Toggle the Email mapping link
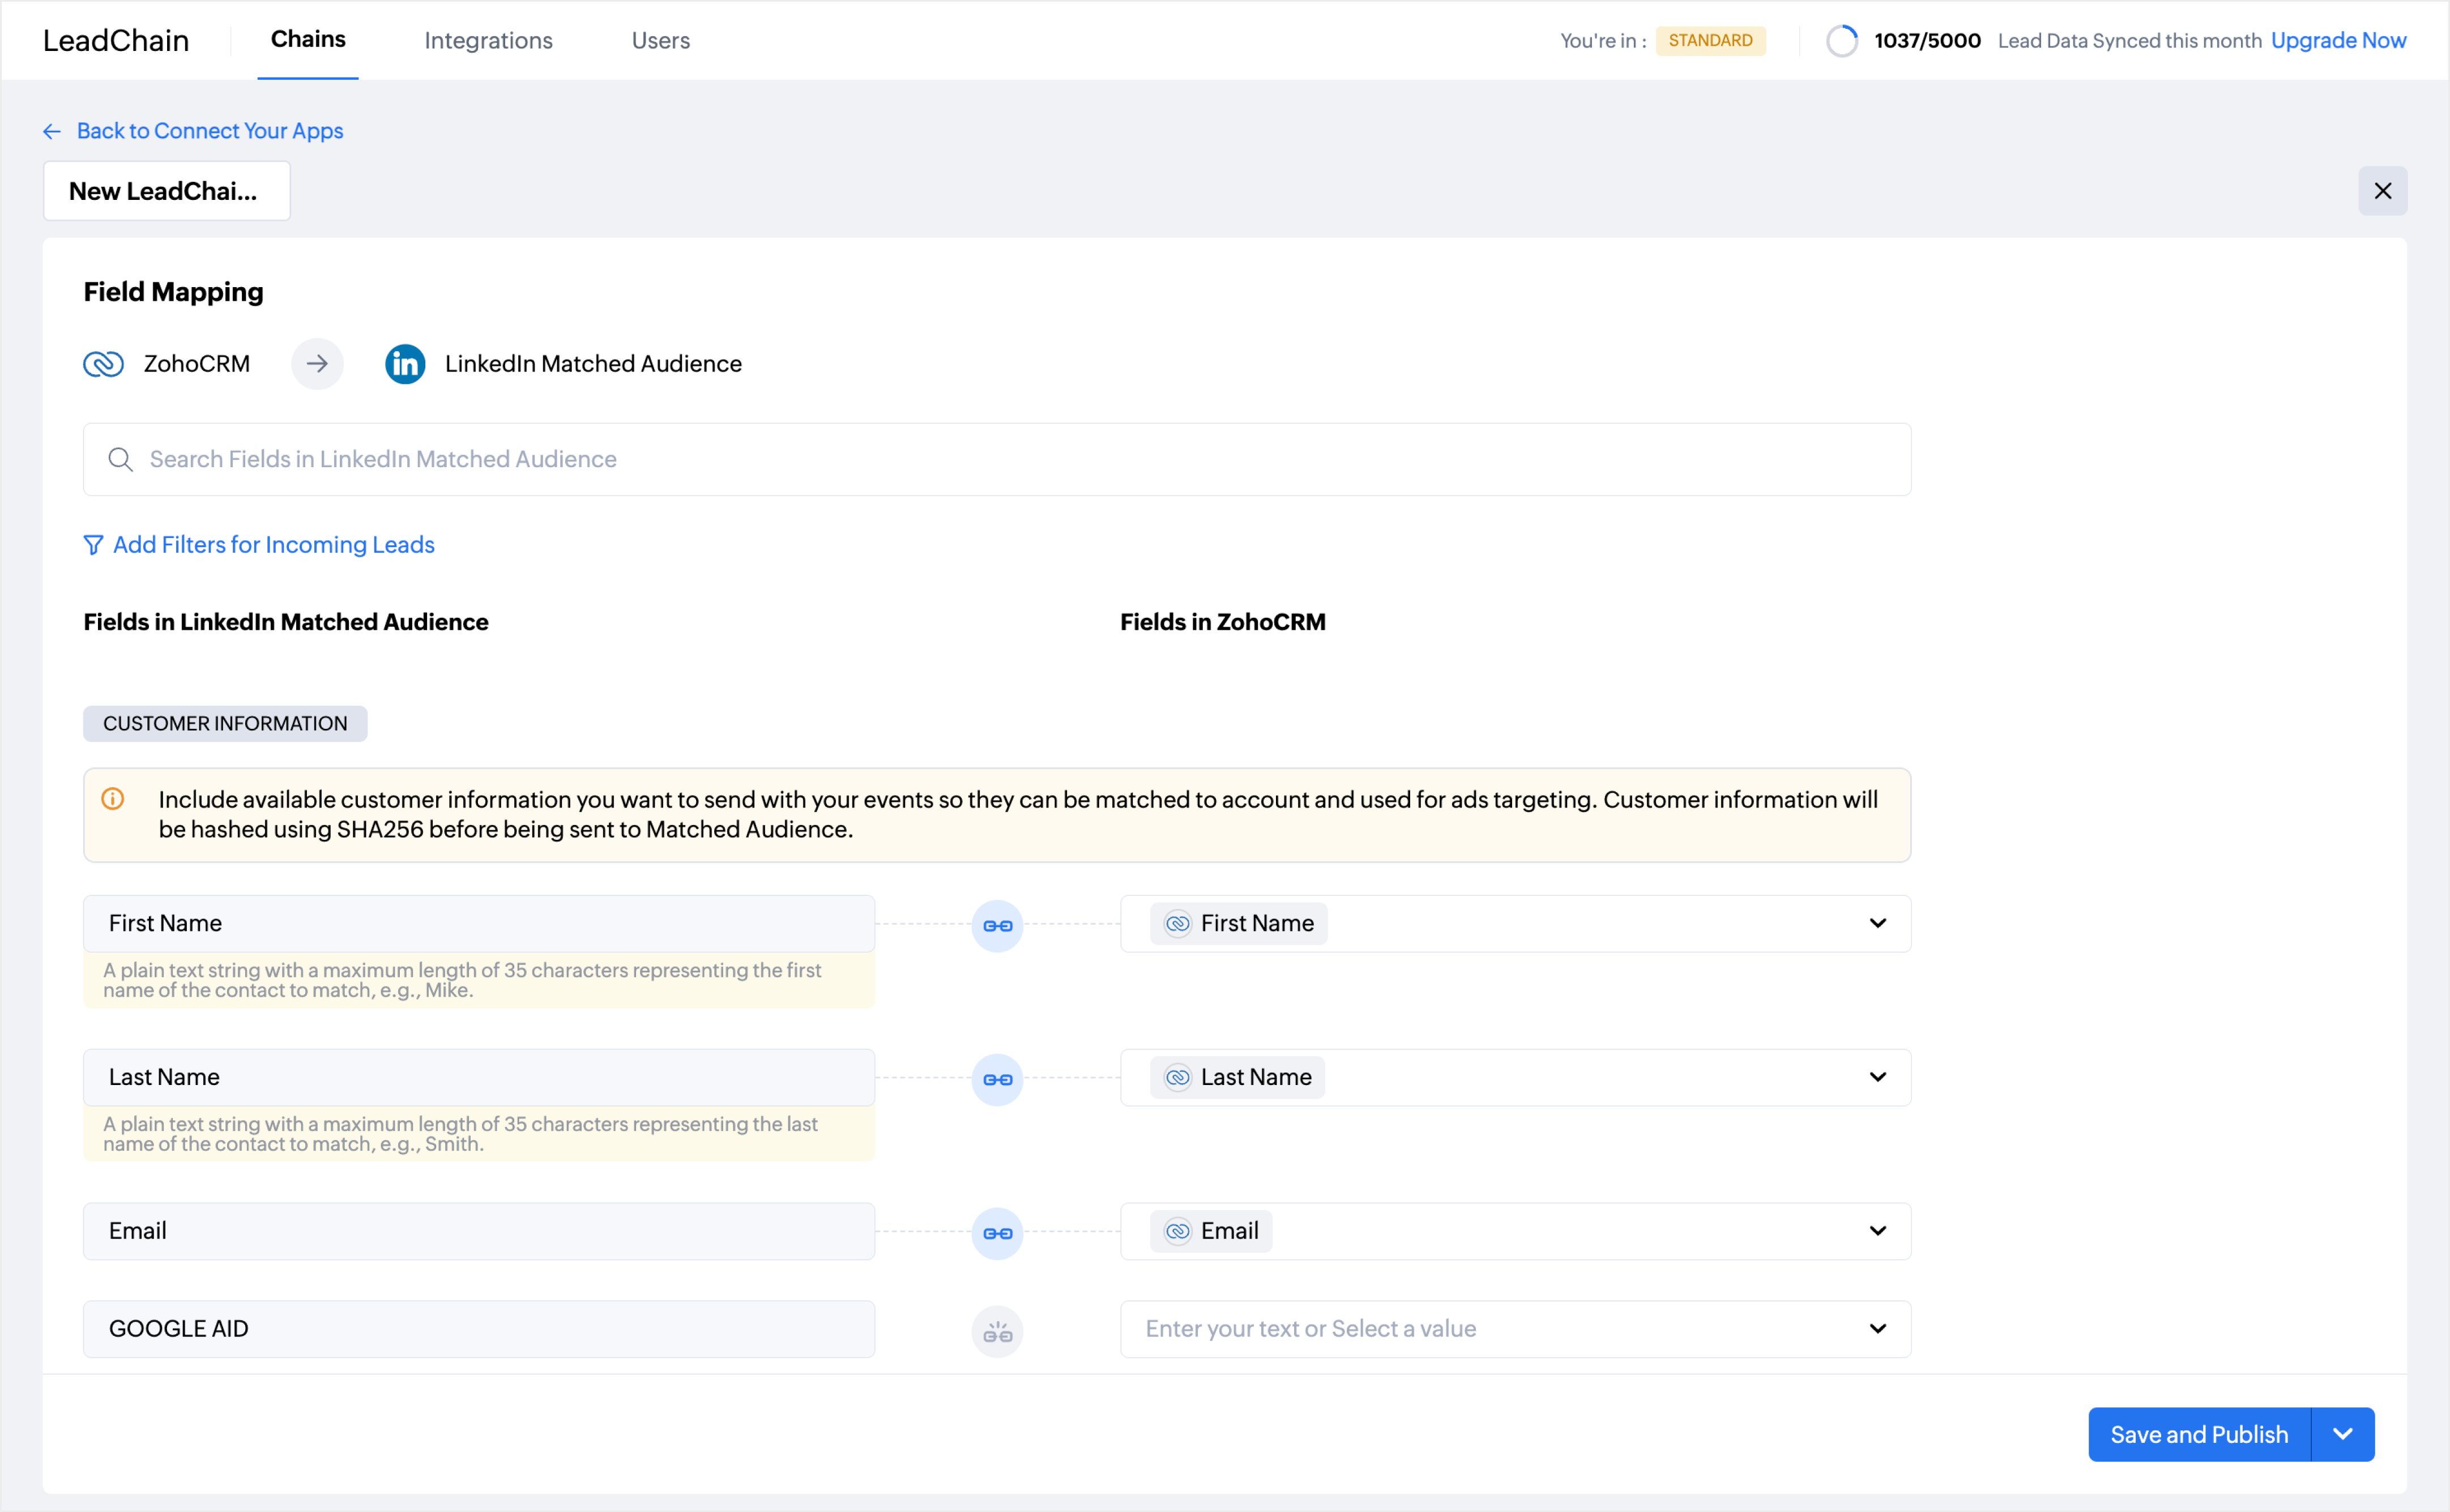The height and width of the screenshot is (1512, 2450). (997, 1233)
